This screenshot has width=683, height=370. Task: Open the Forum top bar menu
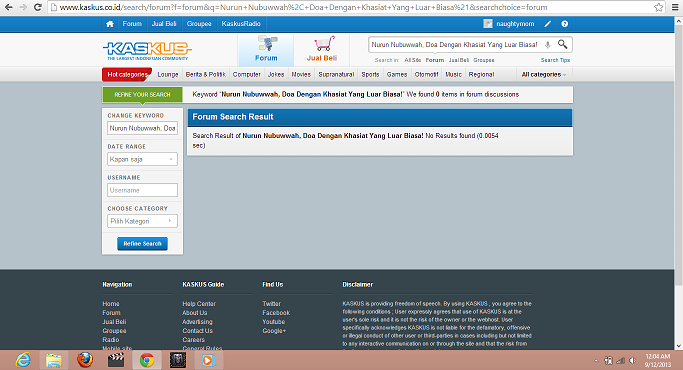[x=132, y=24]
